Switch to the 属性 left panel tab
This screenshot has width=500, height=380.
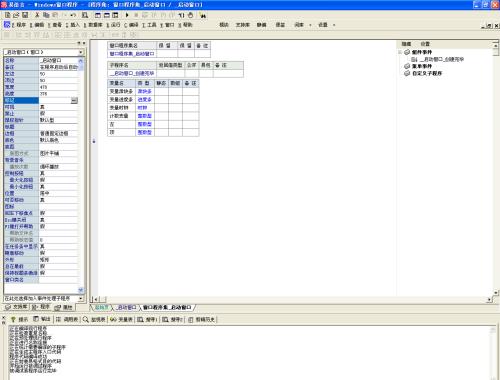point(64,307)
